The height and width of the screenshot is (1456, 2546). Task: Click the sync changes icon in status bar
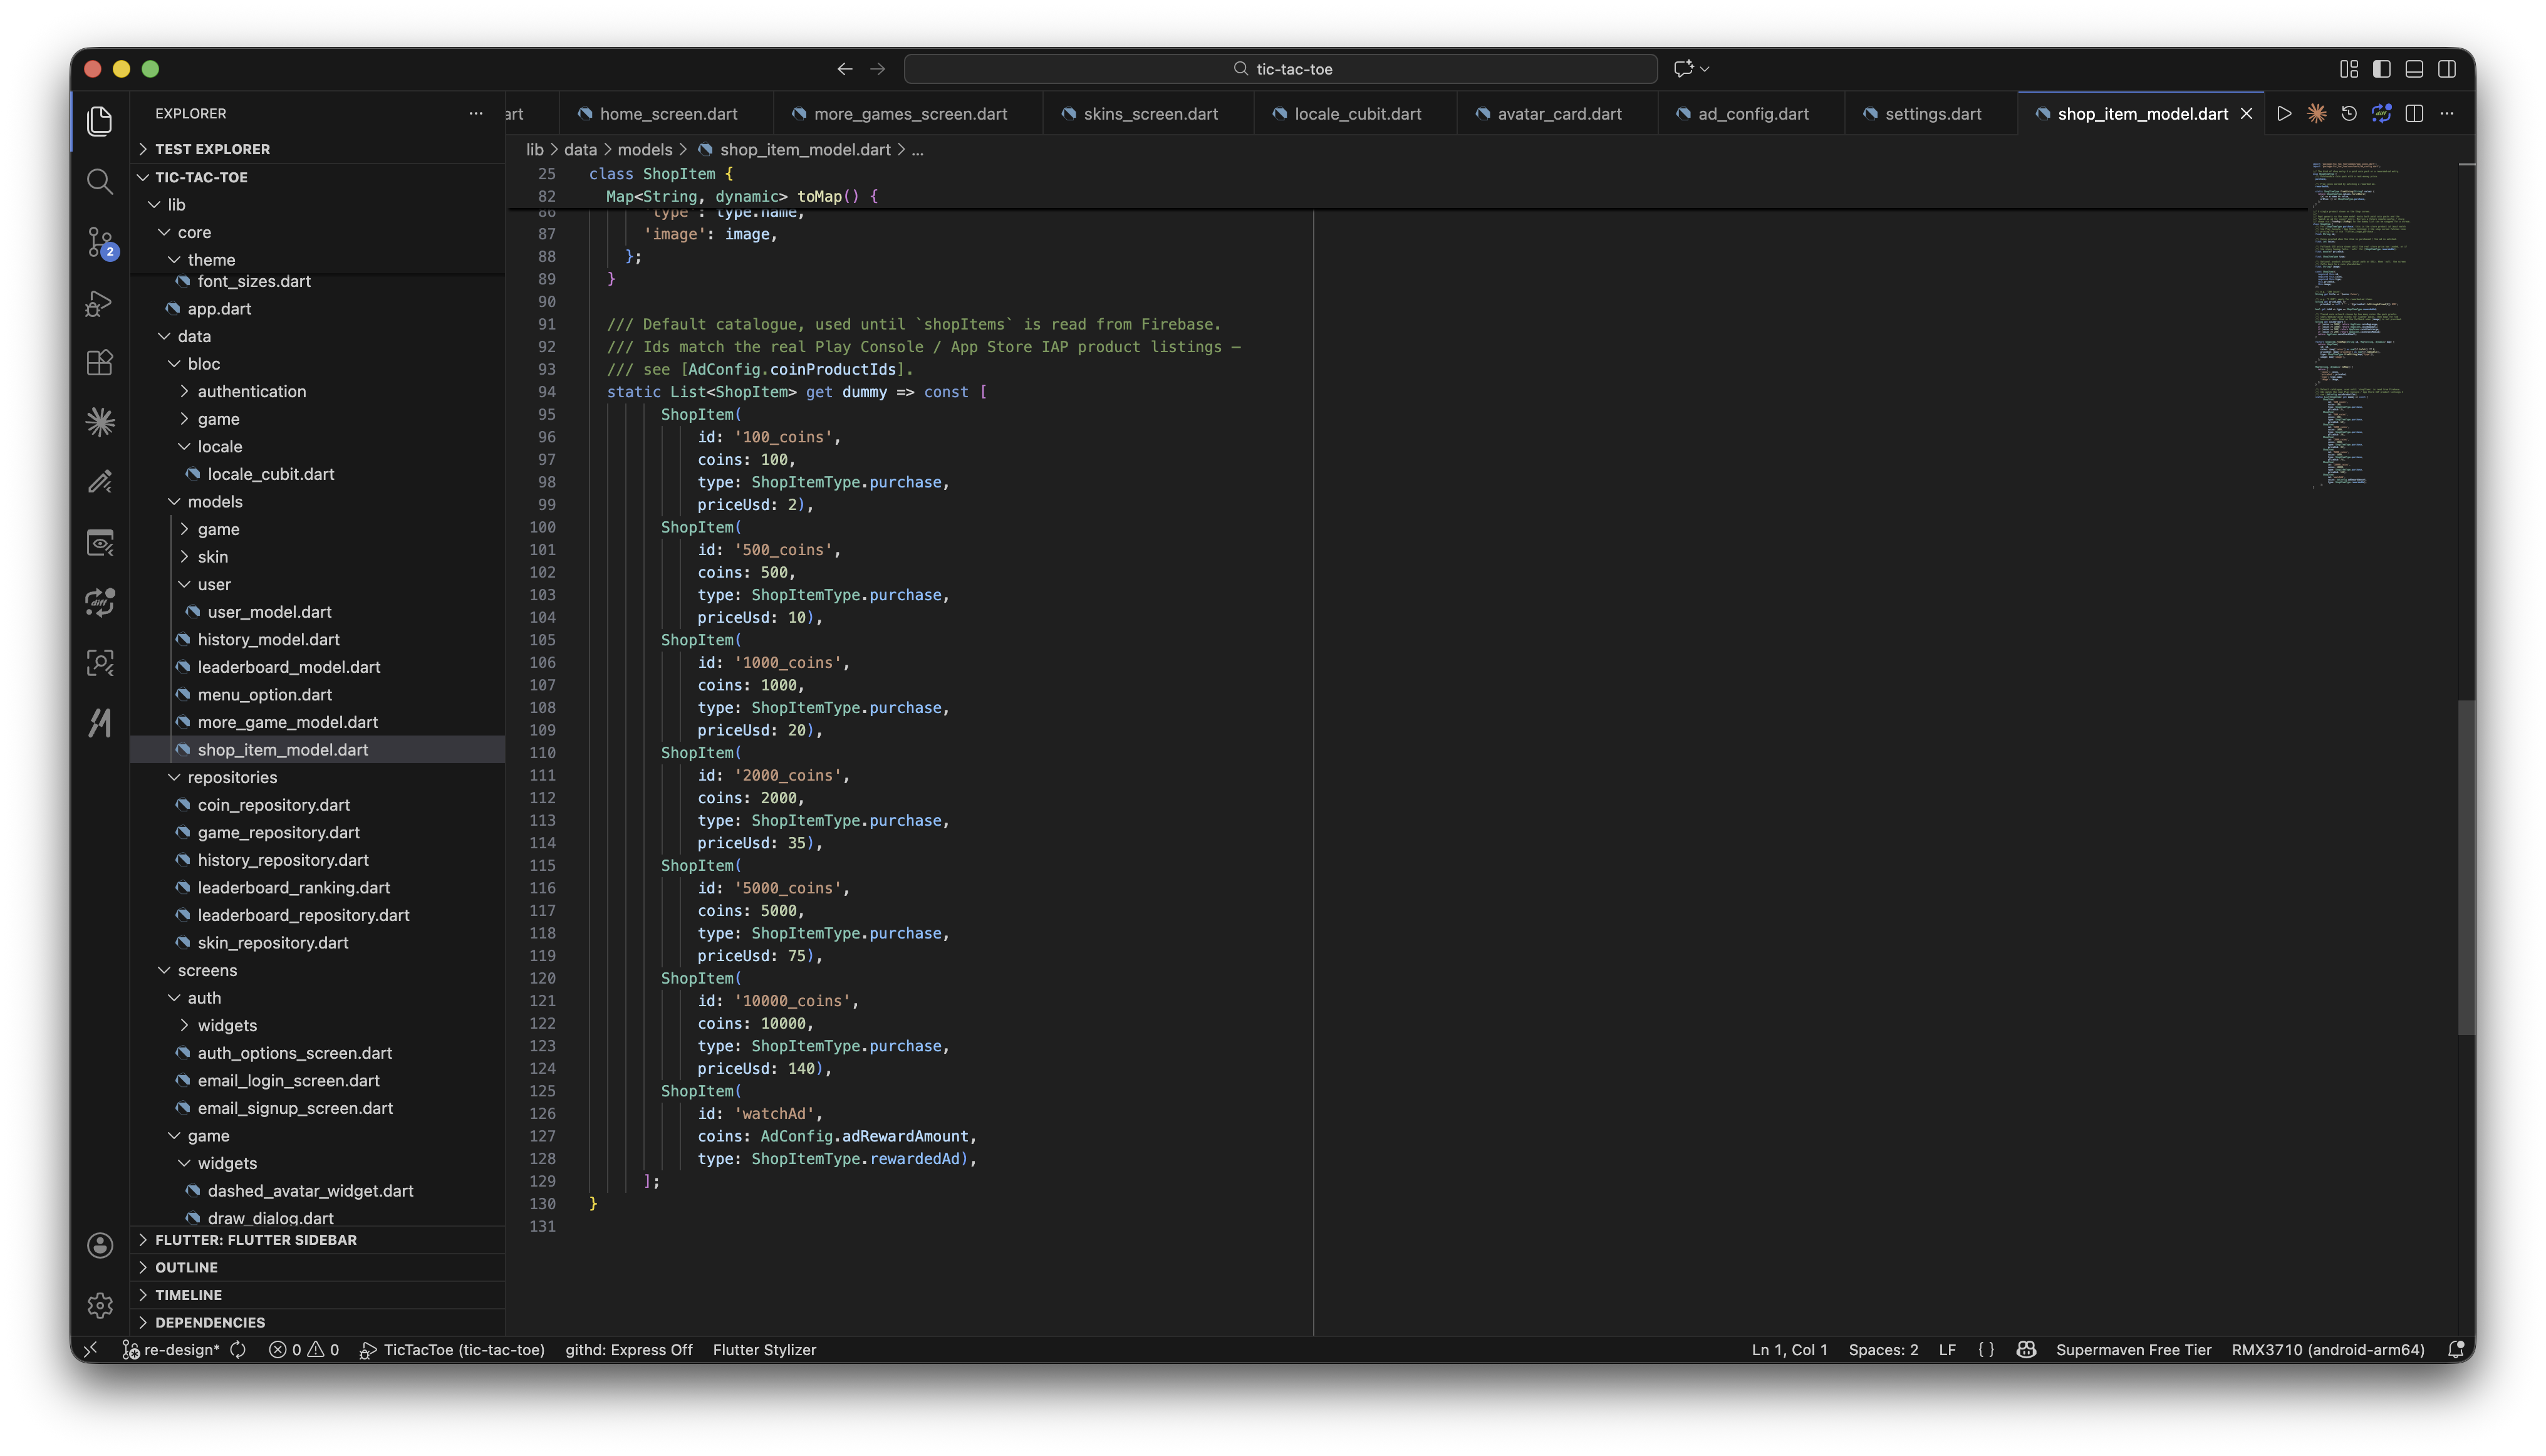pyautogui.click(x=238, y=1350)
